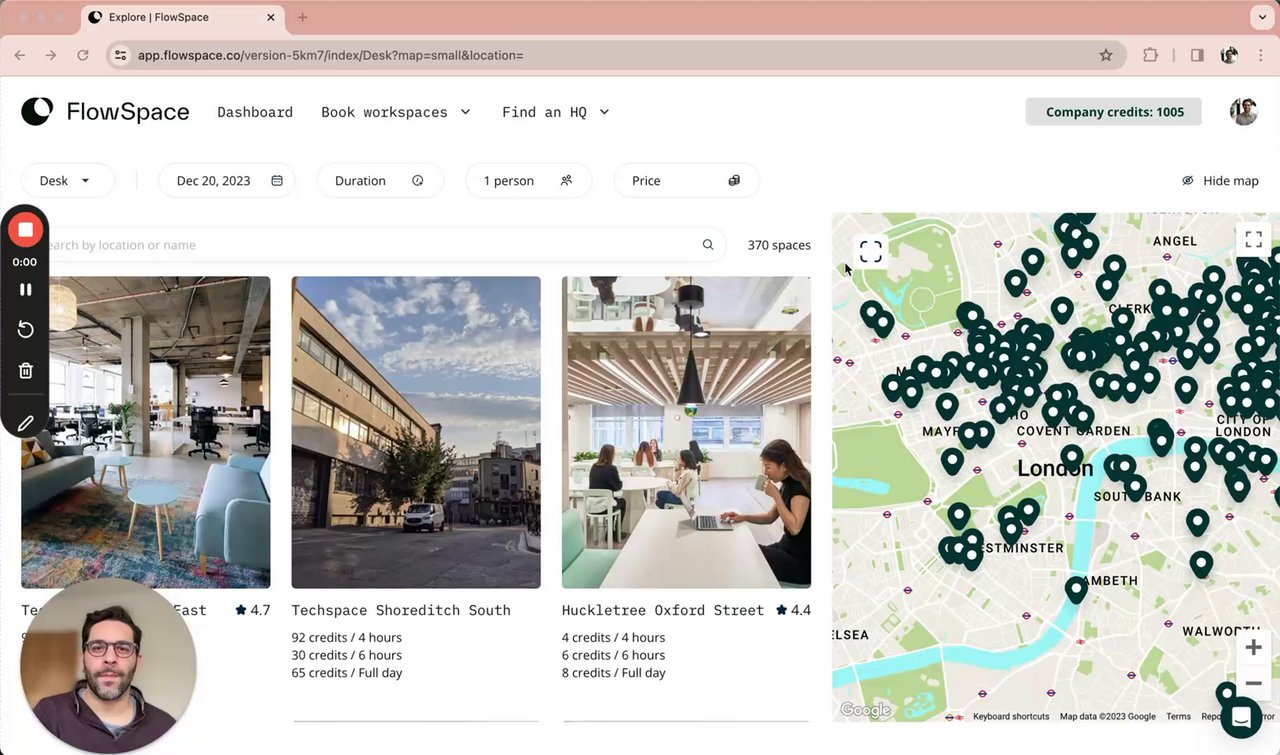Open the Book workspaces menu
Screen dimensions: 1280x755
[x=395, y=112]
